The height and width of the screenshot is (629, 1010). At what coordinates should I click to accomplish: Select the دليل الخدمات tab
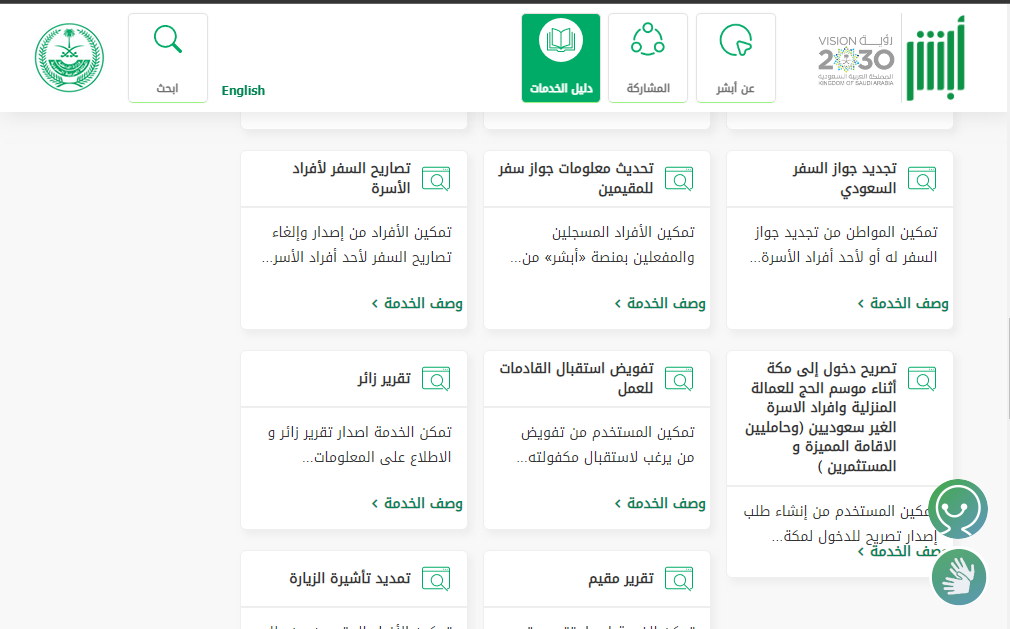pyautogui.click(x=561, y=58)
